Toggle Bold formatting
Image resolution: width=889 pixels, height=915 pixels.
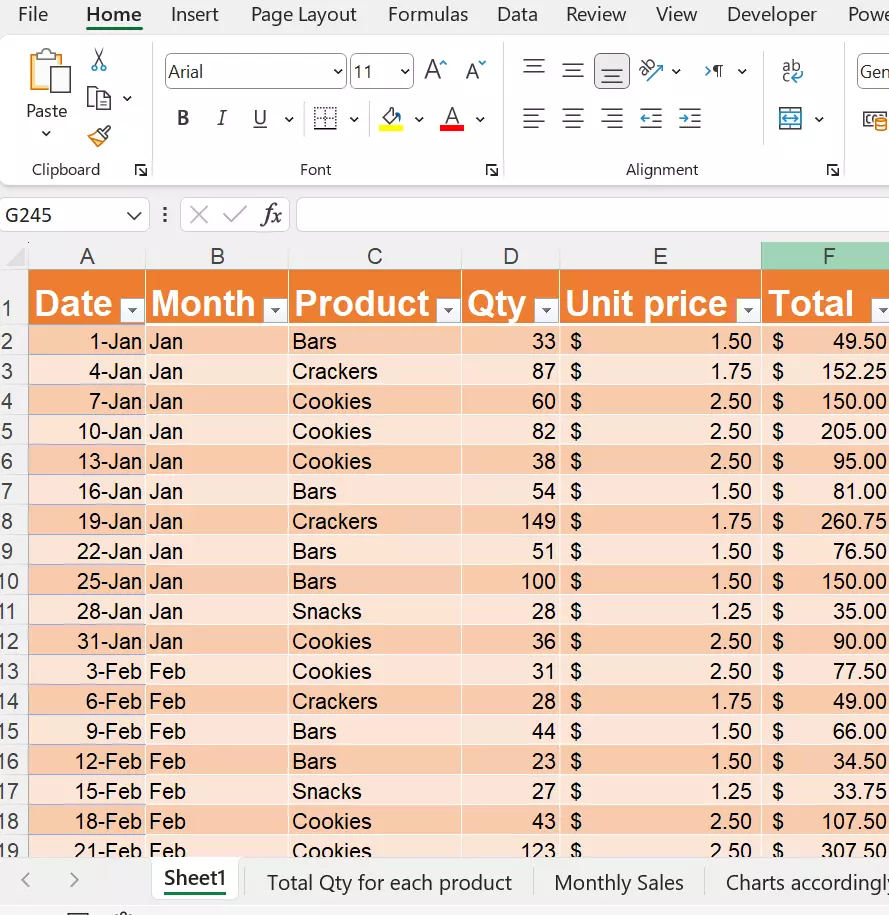pos(183,119)
